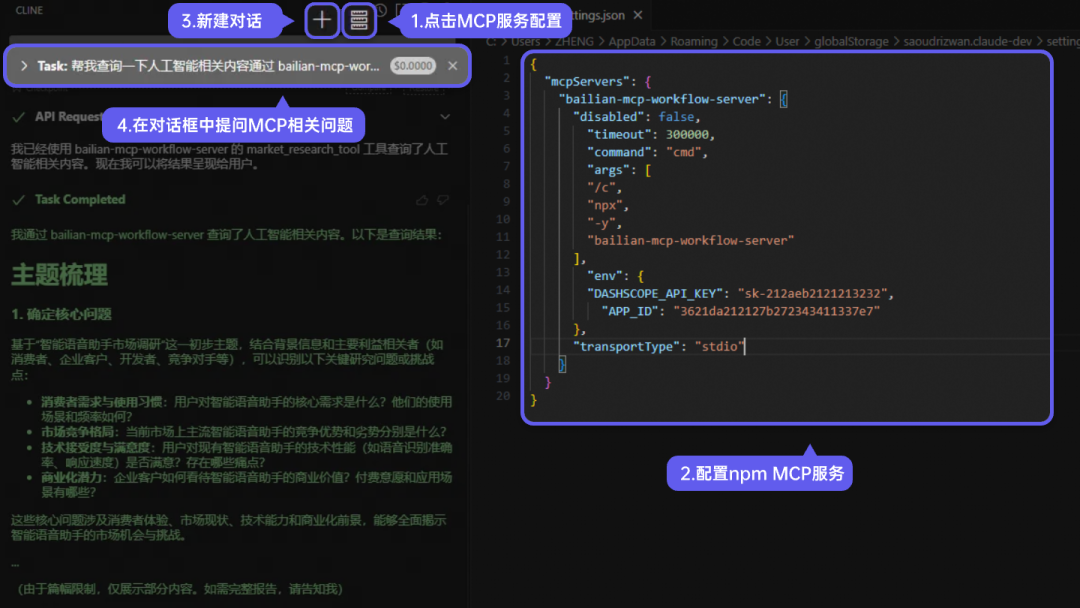Click line number 17 in the gutter
The width and height of the screenshot is (1080, 608).
tap(503, 345)
